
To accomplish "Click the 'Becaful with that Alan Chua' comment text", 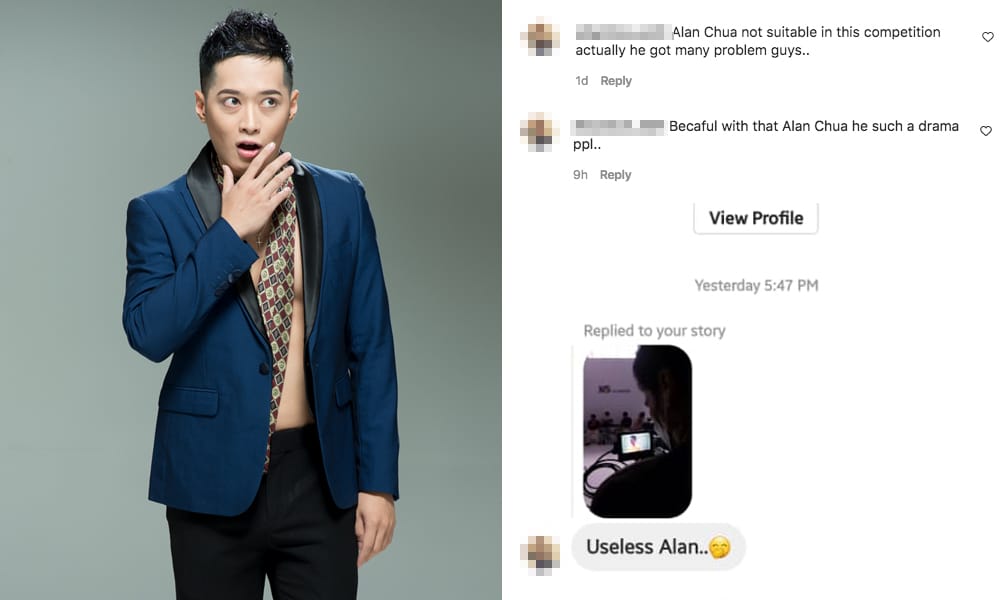I will pos(765,135).
